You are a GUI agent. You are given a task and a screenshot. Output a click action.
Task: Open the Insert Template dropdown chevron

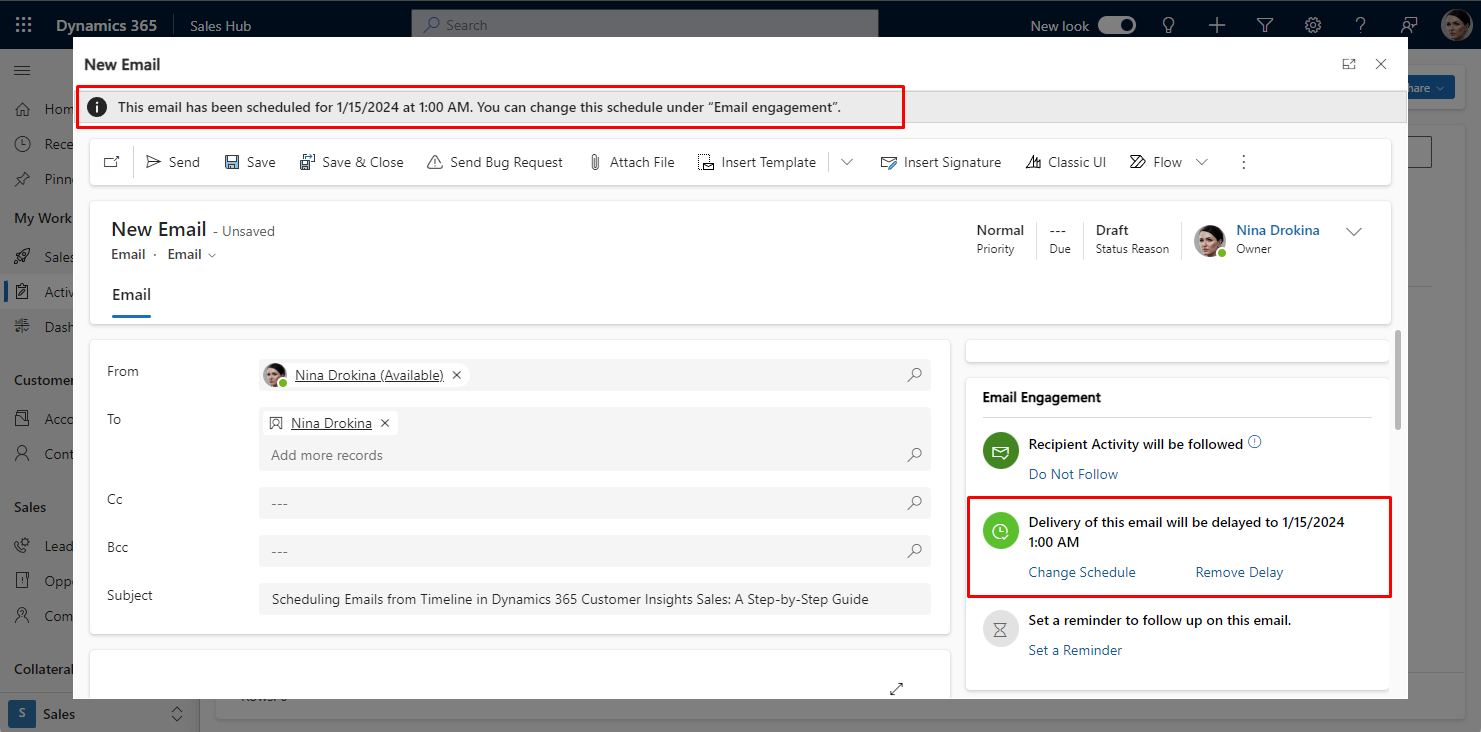pyautogui.click(x=847, y=162)
